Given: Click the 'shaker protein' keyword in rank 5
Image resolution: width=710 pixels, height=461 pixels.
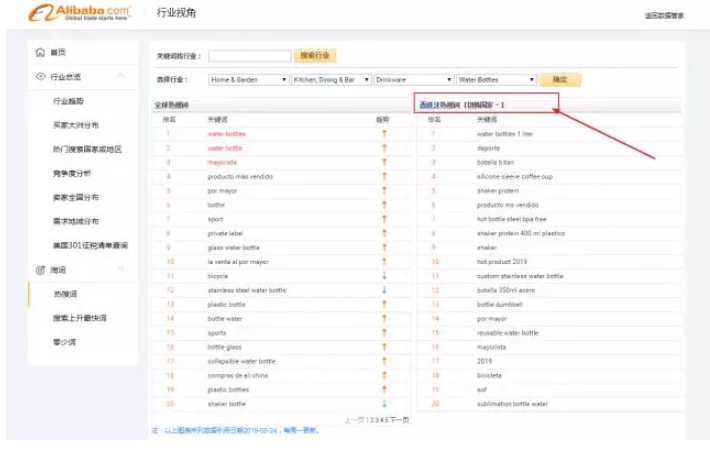Looking at the screenshot, I should [498, 191].
